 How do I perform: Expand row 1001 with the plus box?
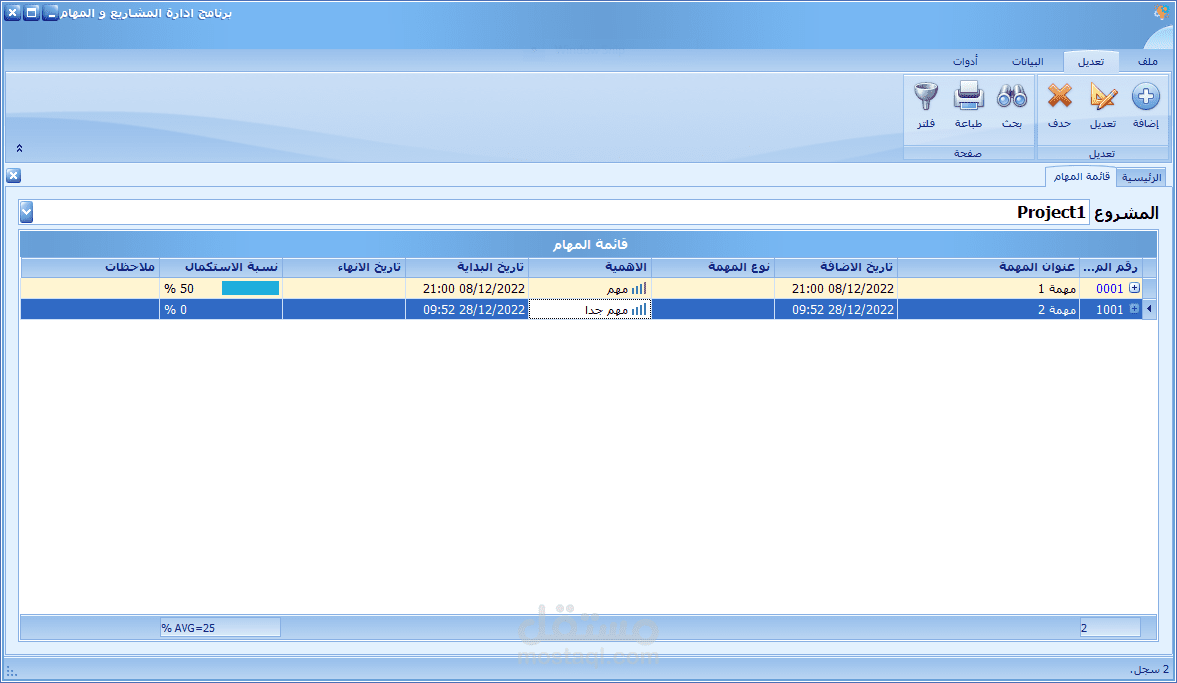[x=1134, y=309]
